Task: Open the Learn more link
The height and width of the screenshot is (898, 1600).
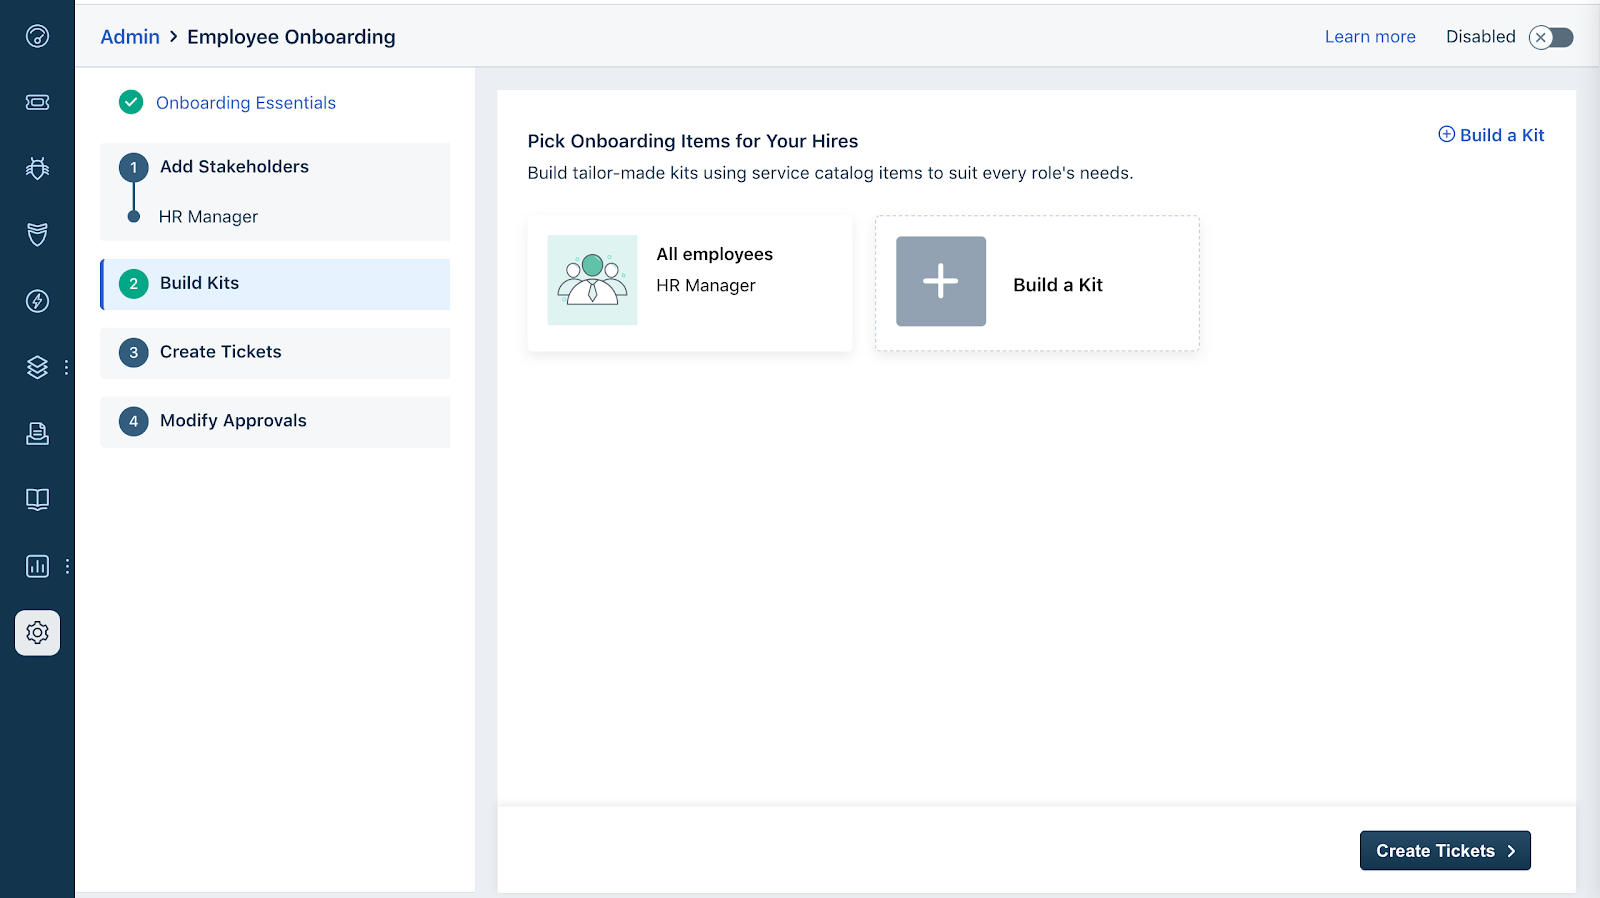Action: click(1370, 37)
